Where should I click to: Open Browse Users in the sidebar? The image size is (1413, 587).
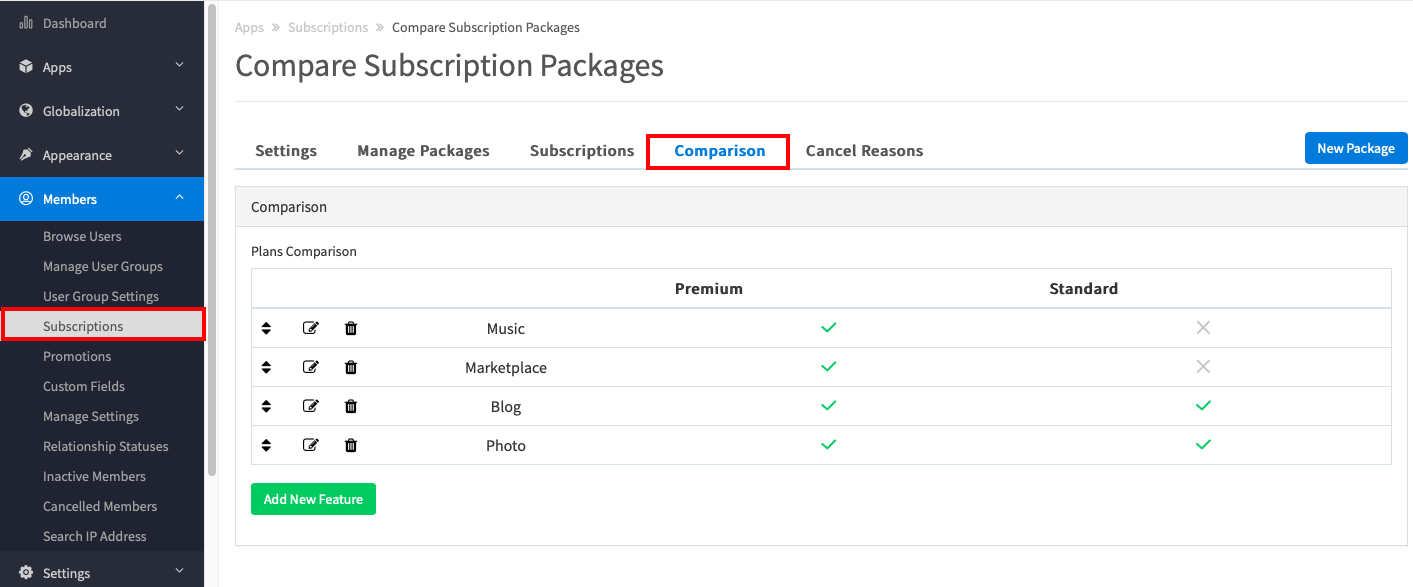(82, 236)
